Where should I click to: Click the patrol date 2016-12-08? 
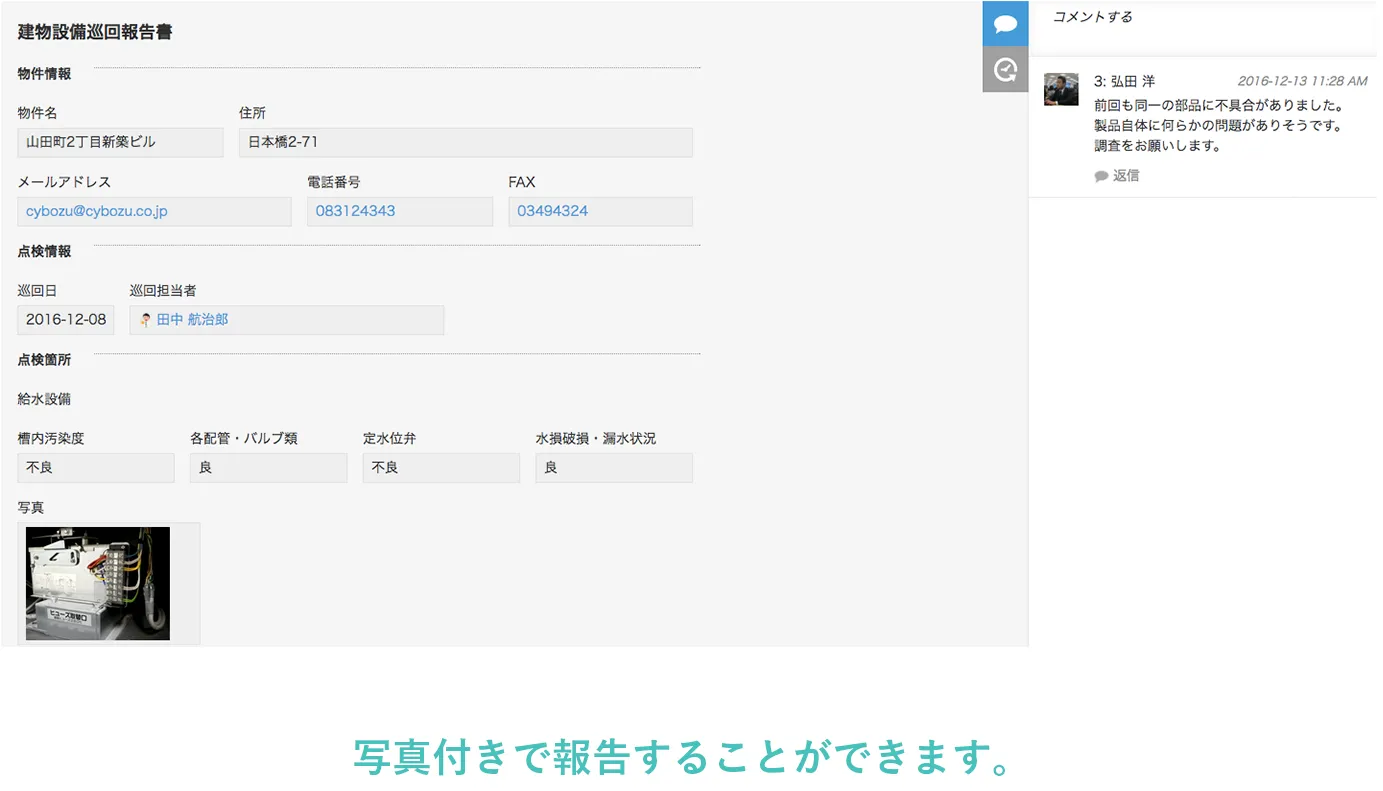click(x=66, y=320)
